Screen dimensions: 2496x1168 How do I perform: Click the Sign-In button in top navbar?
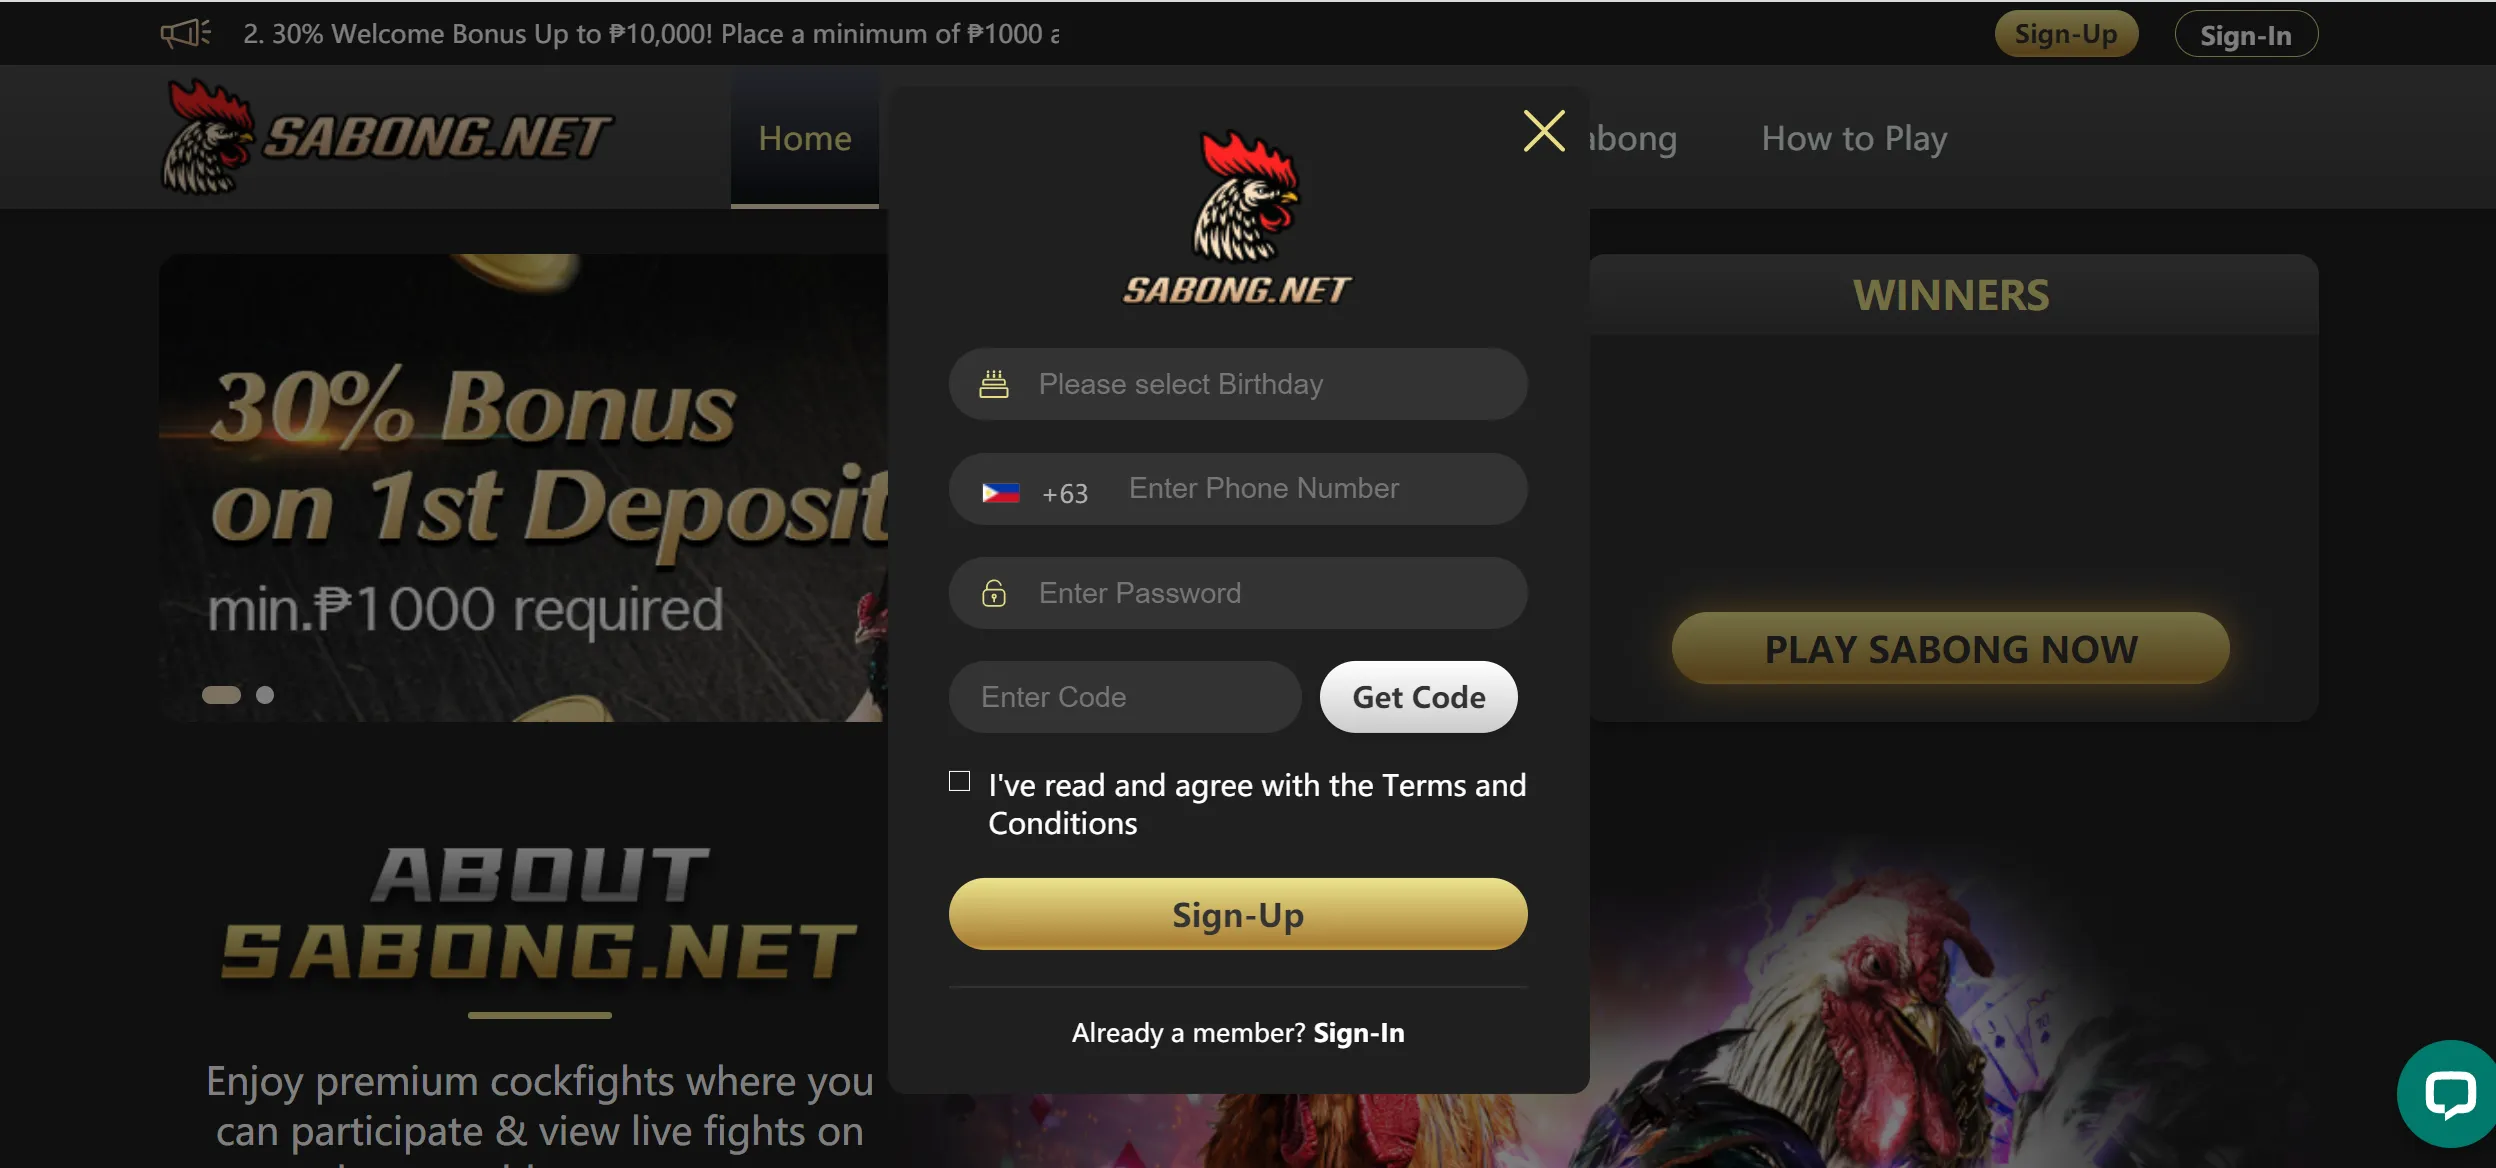pos(2244,33)
